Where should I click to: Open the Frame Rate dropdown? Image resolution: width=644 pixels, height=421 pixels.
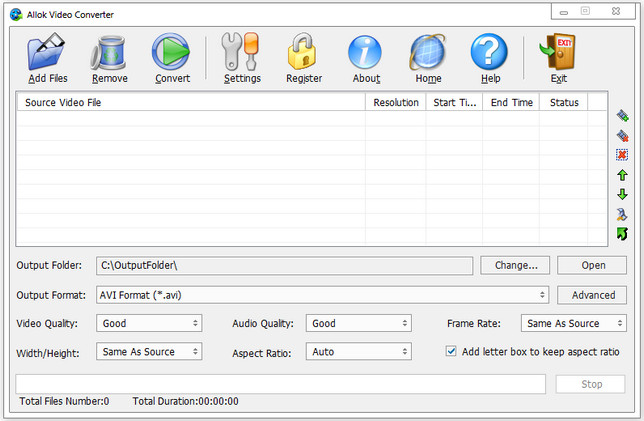574,323
